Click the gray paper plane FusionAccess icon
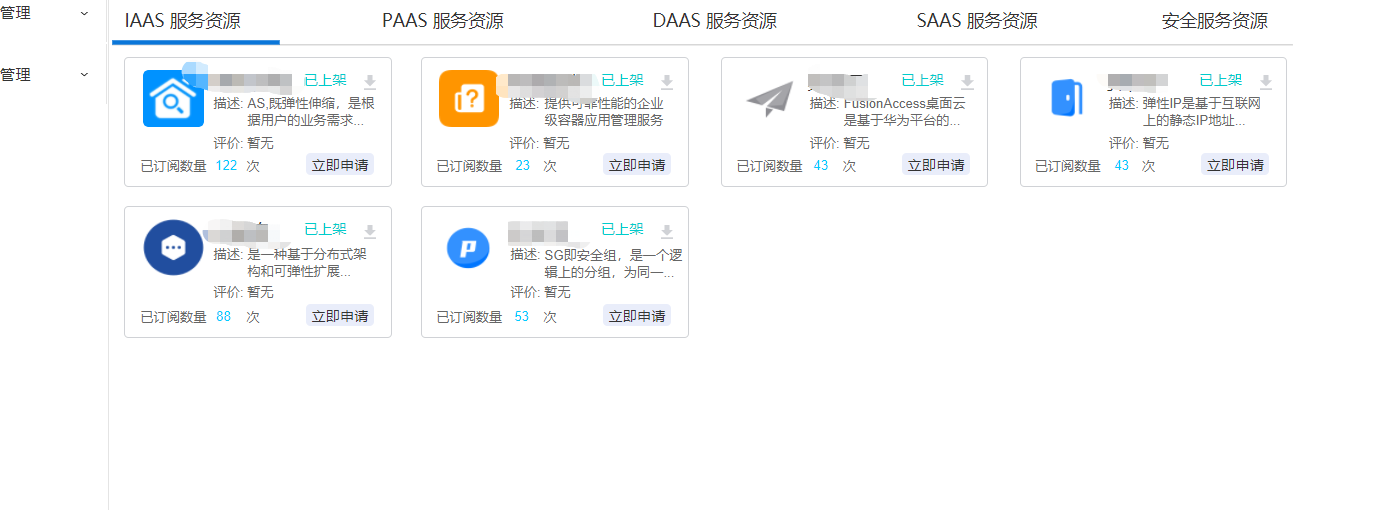1378x510 pixels. coord(769,99)
